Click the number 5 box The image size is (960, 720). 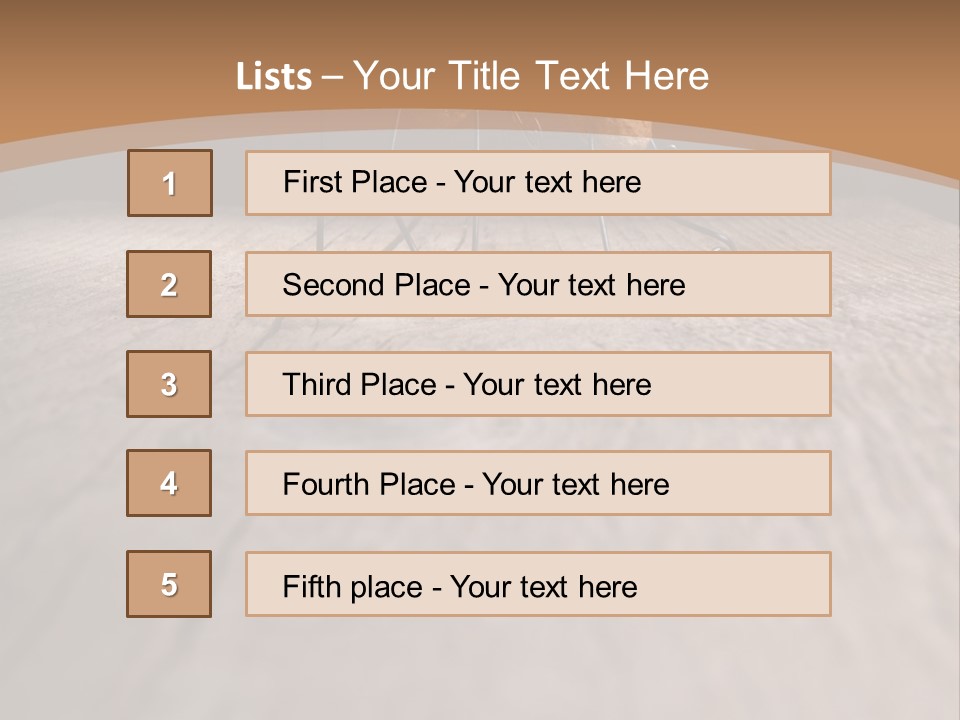coord(169,584)
